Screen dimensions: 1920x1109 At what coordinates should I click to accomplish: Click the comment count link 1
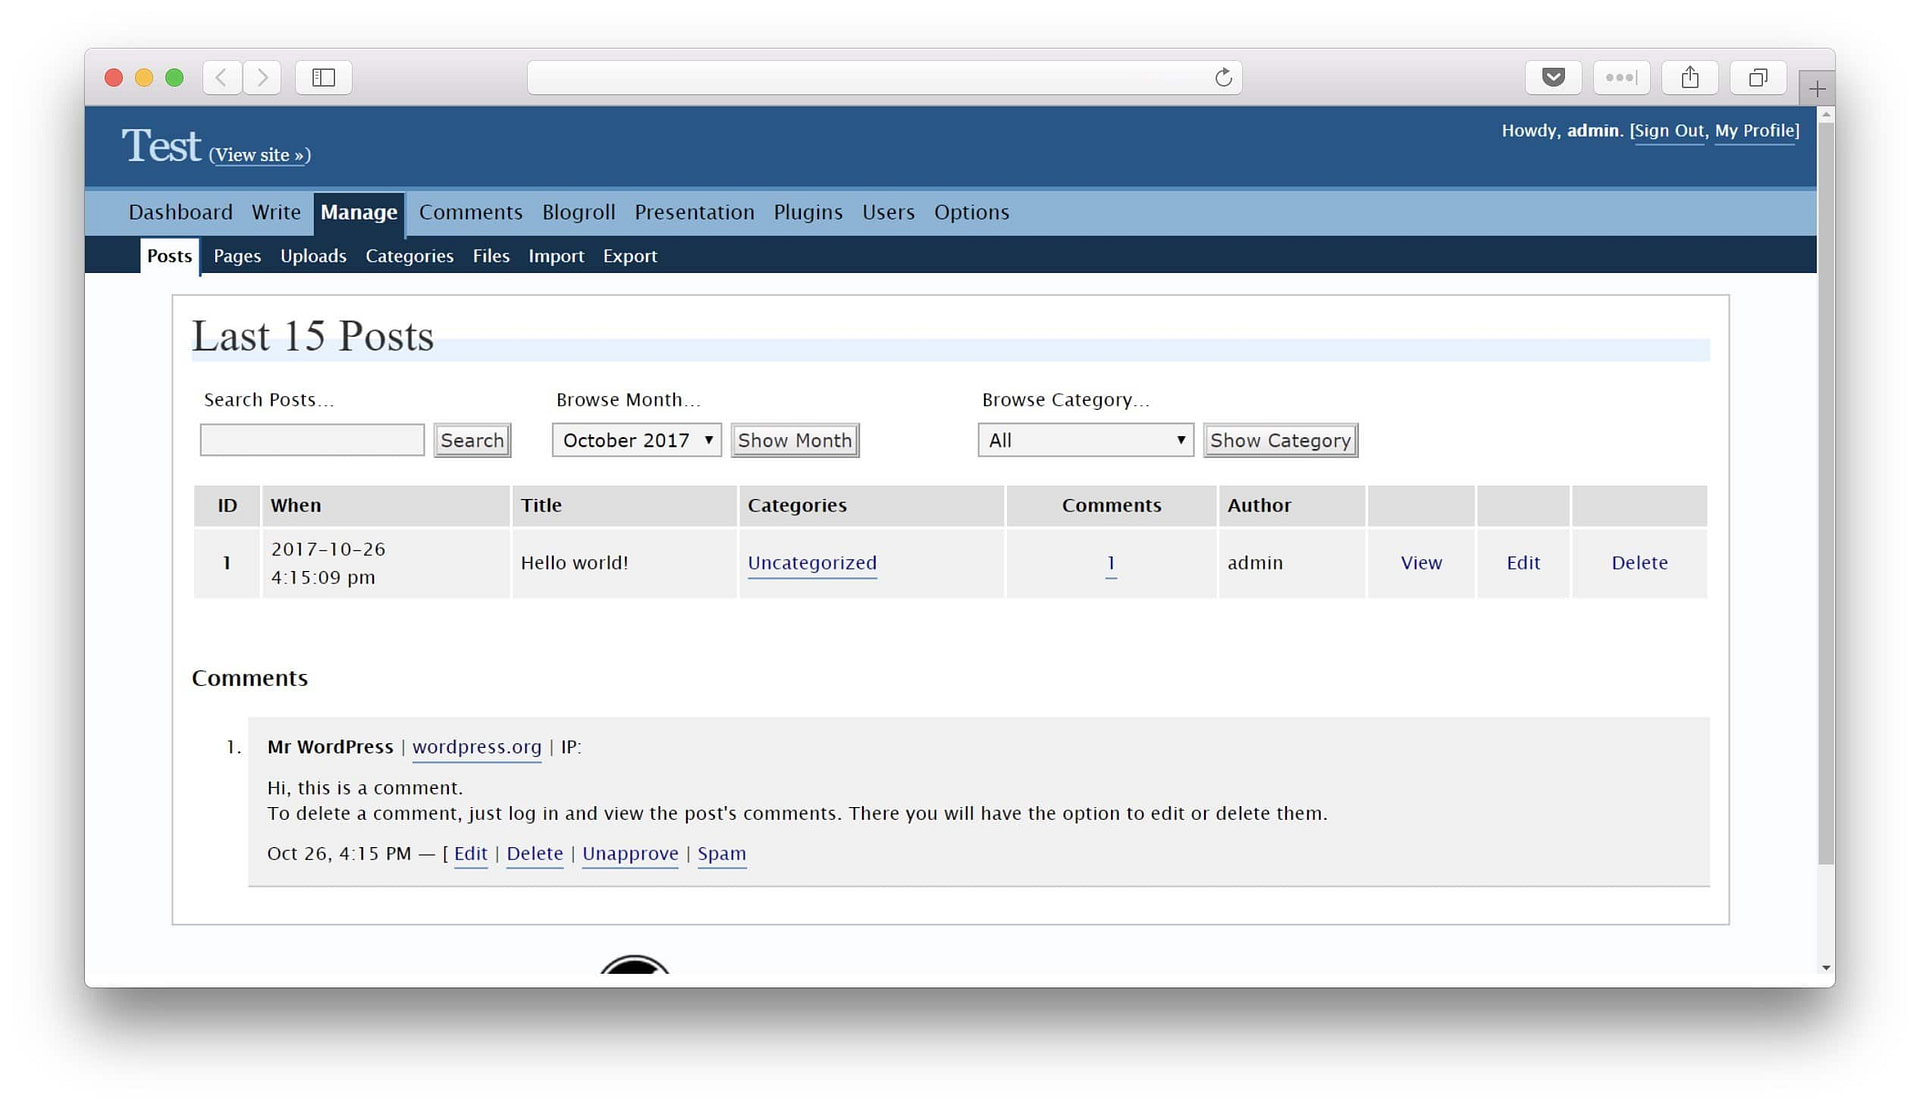pos(1111,563)
